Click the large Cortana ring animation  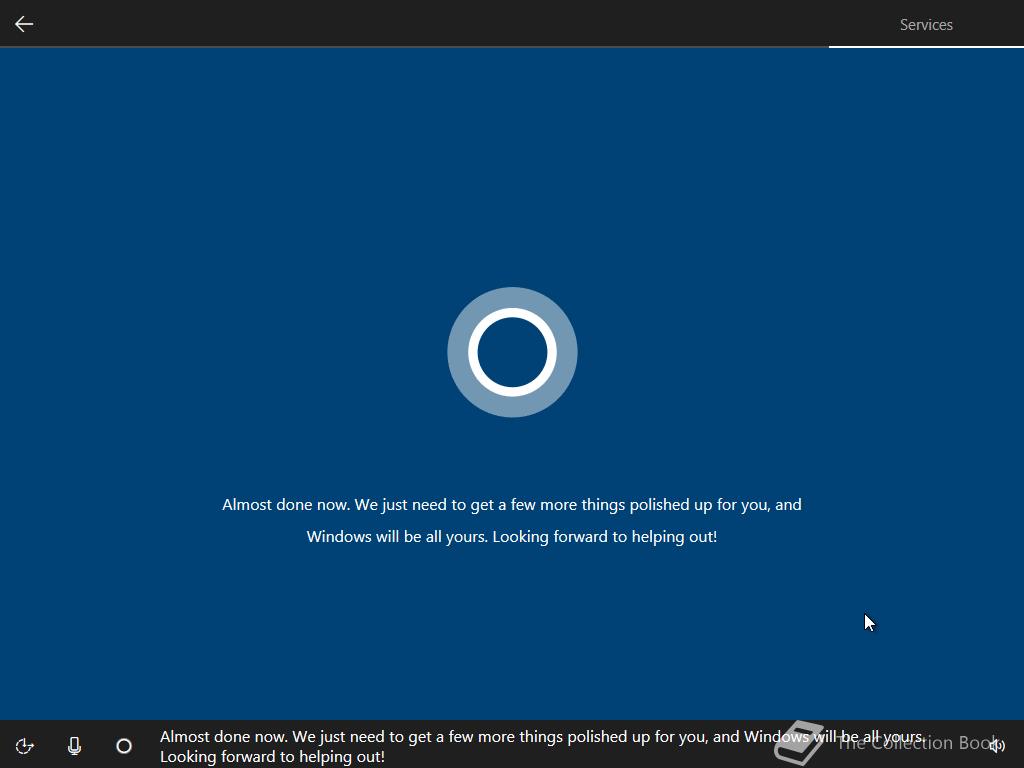click(512, 352)
